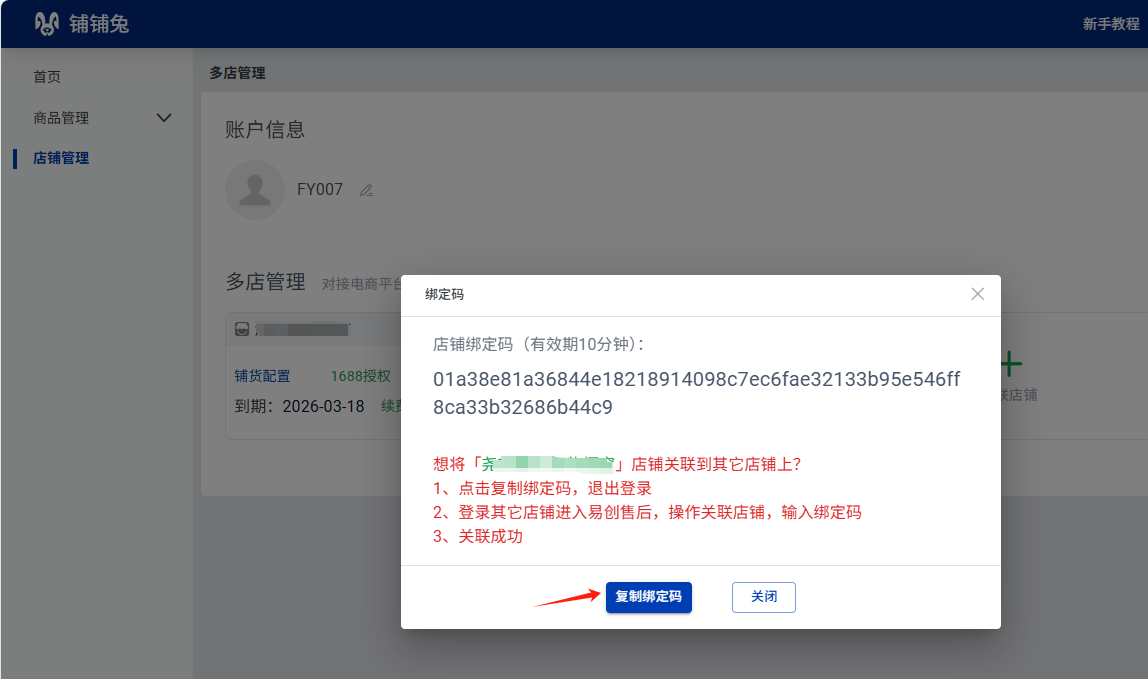Open the 商品管理 menu entry
The height and width of the screenshot is (679, 1148).
pyautogui.click(x=61, y=118)
